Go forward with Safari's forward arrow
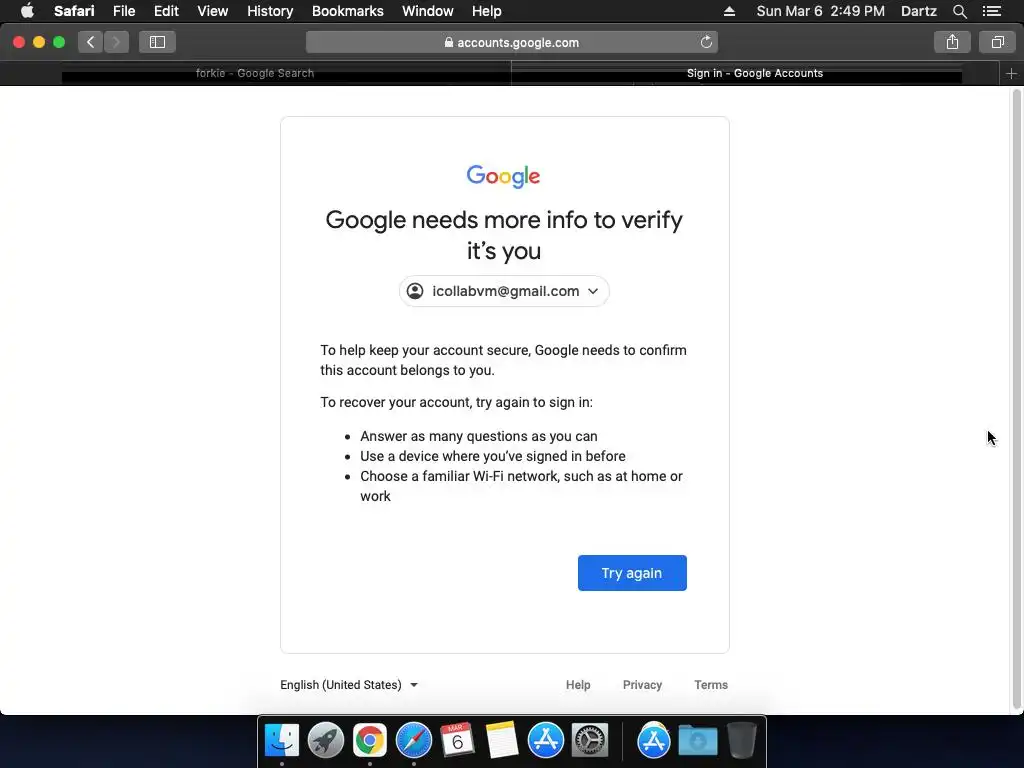 coord(116,42)
